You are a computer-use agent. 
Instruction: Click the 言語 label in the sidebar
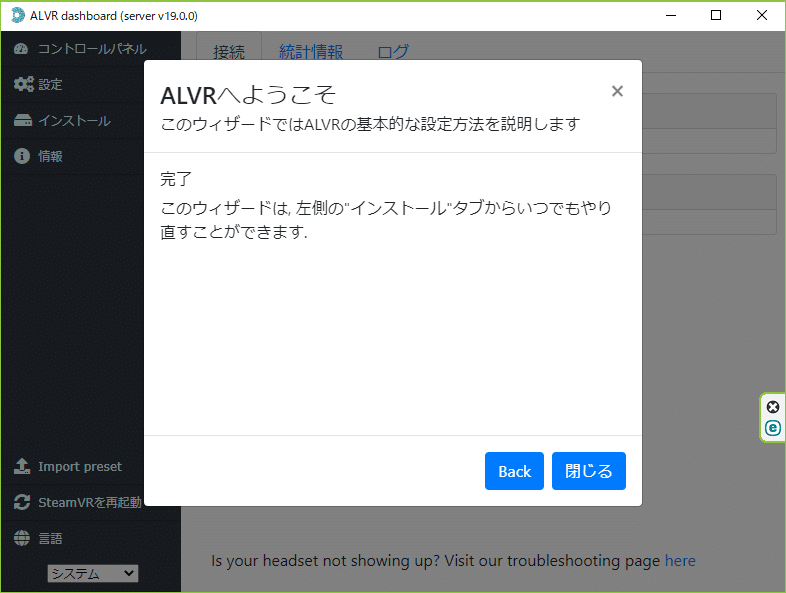pos(50,538)
